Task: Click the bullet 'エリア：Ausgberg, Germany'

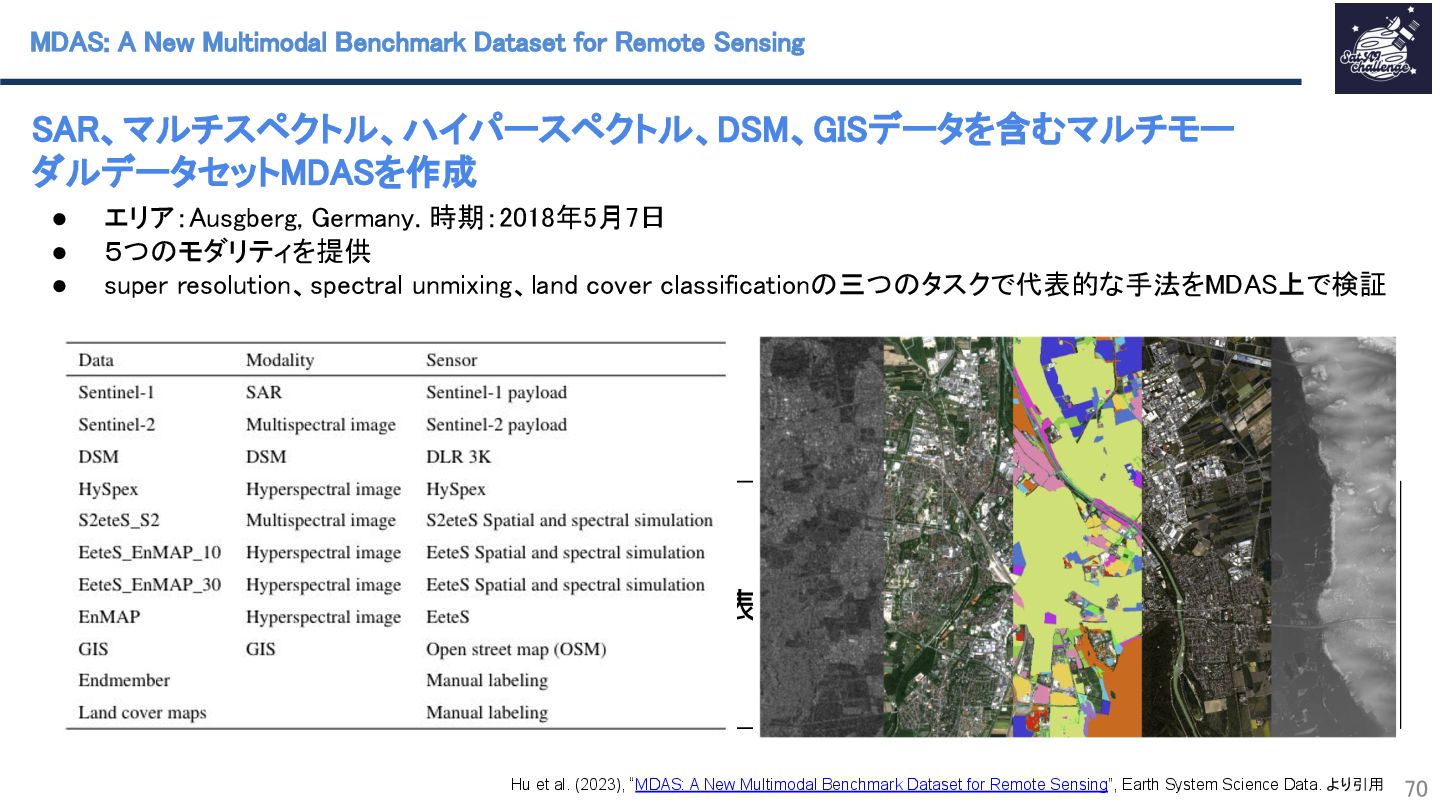Action: point(384,217)
